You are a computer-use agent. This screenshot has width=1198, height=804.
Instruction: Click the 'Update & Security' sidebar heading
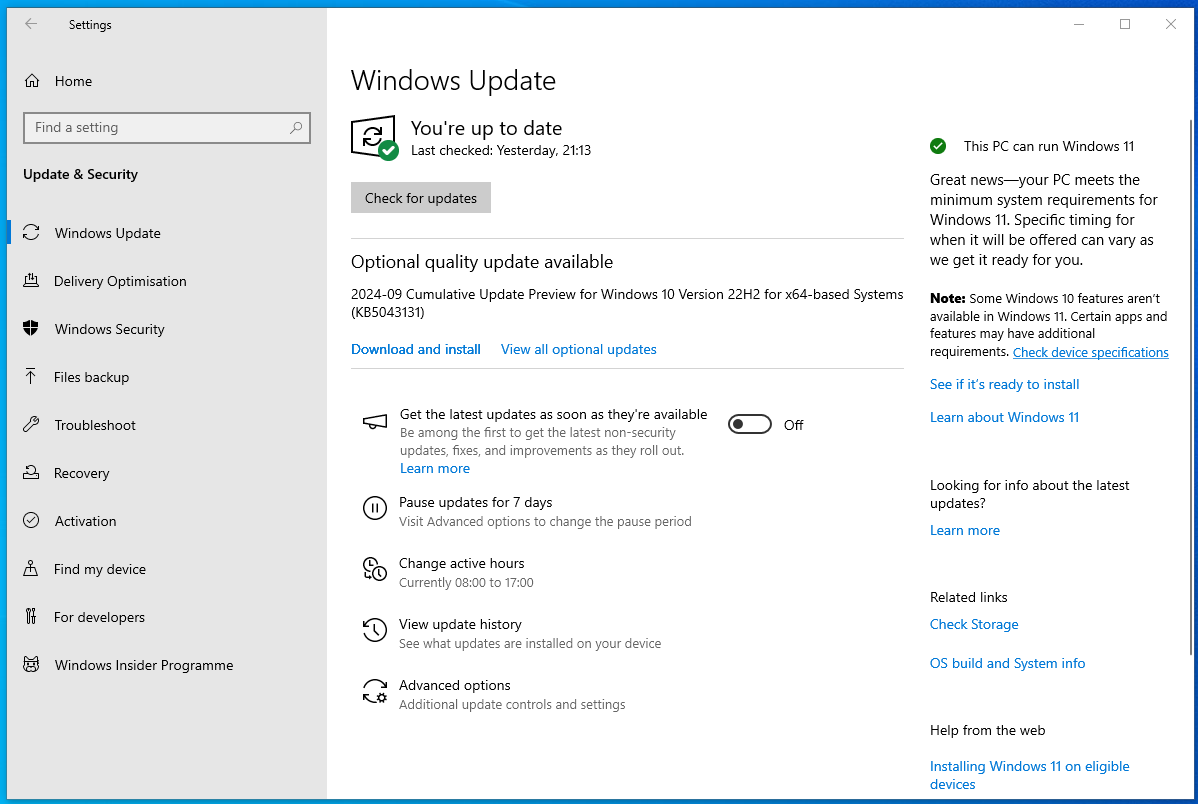[80, 174]
